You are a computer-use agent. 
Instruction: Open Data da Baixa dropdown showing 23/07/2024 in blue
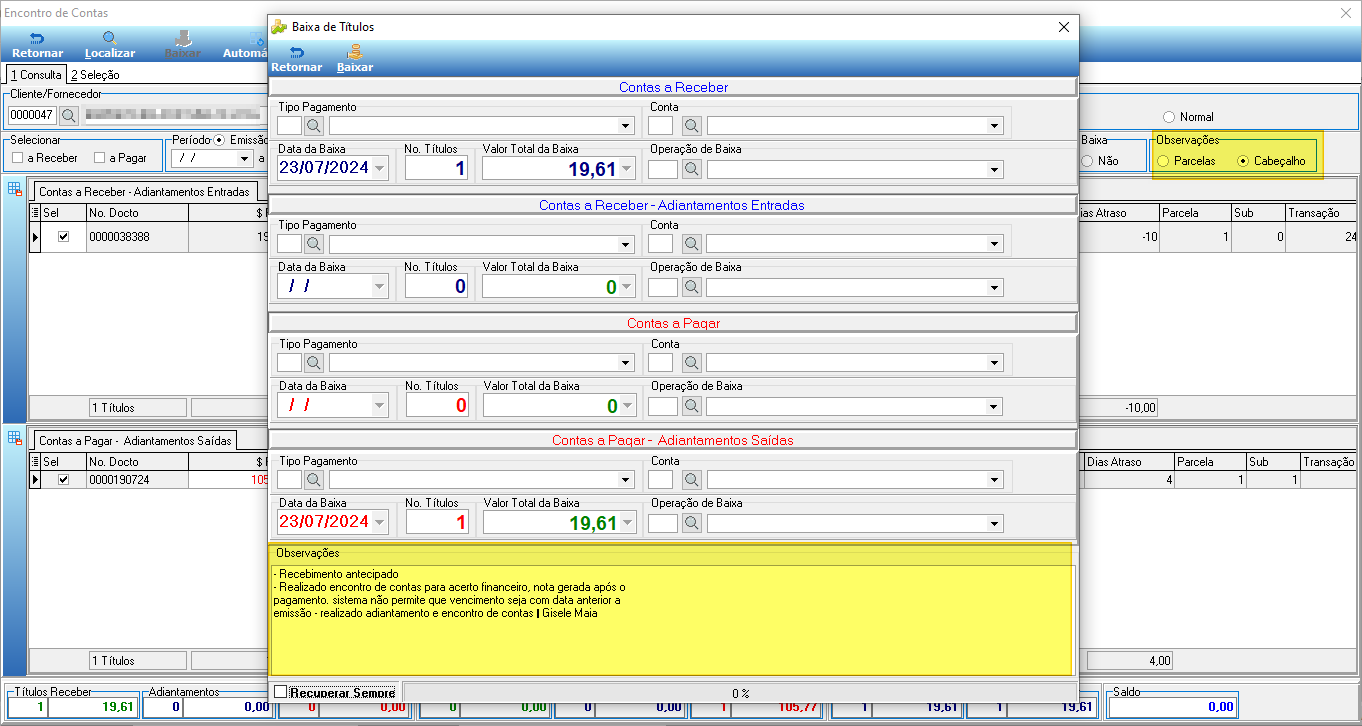click(379, 168)
